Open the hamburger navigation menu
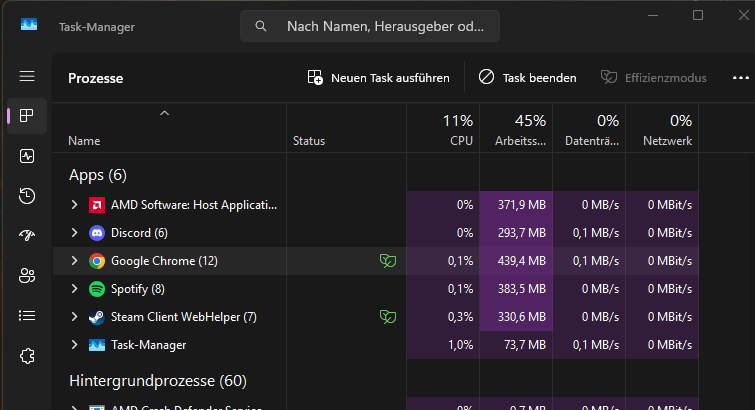This screenshot has height=410, width=755. tap(27, 77)
